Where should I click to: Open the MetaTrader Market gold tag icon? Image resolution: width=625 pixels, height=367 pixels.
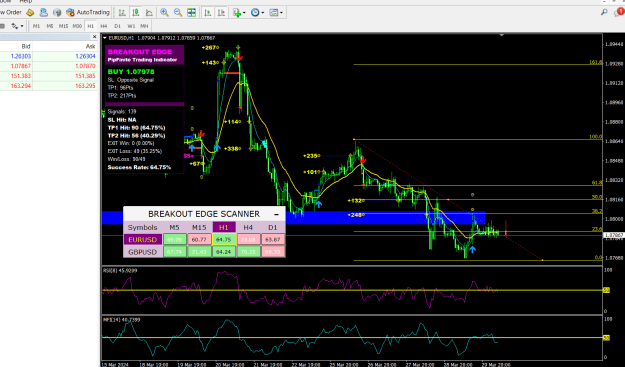(30, 13)
